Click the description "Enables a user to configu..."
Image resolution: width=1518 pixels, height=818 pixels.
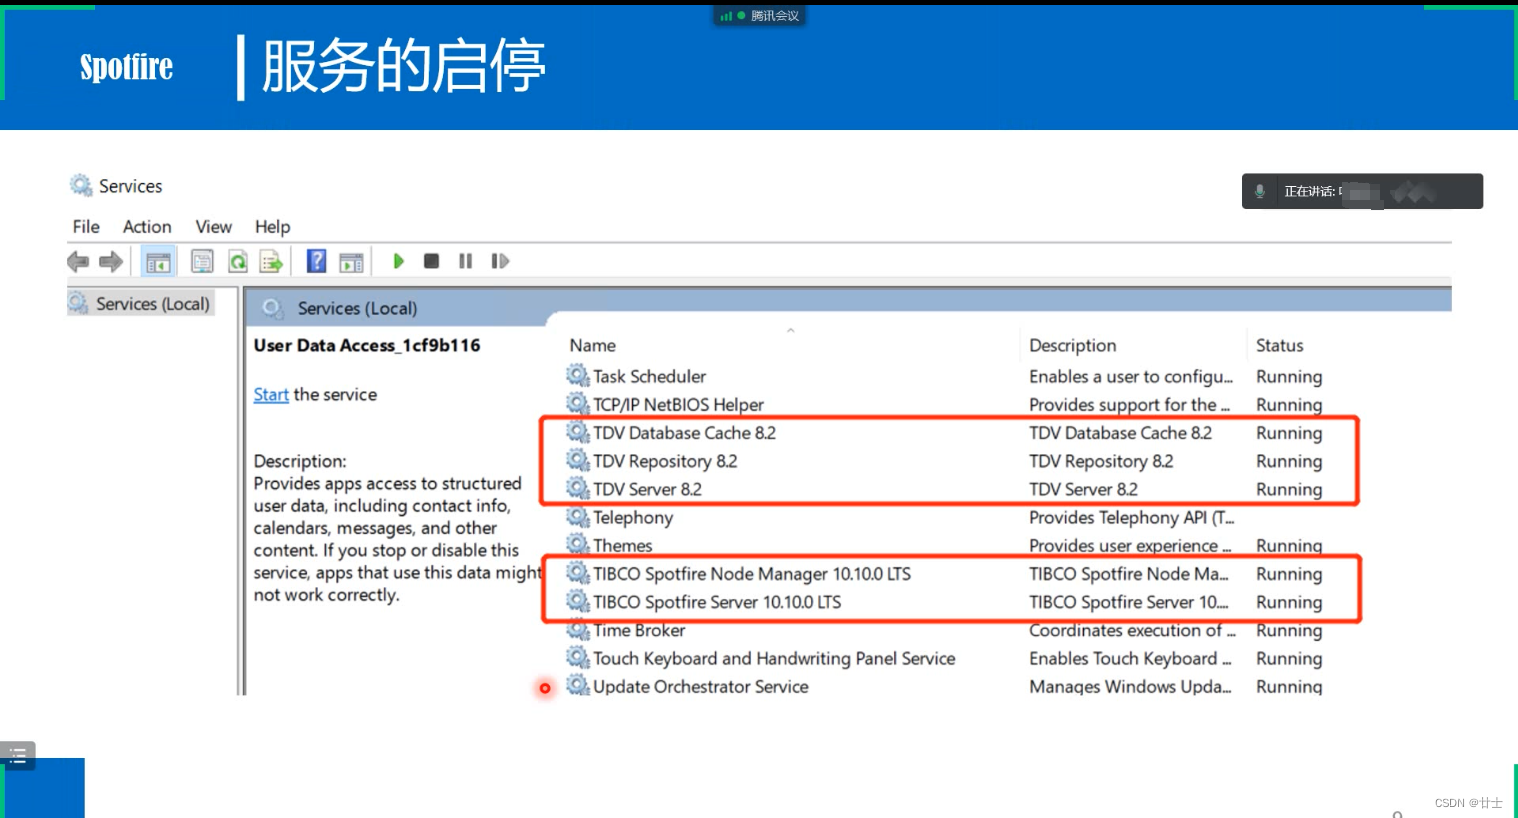click(x=1131, y=376)
